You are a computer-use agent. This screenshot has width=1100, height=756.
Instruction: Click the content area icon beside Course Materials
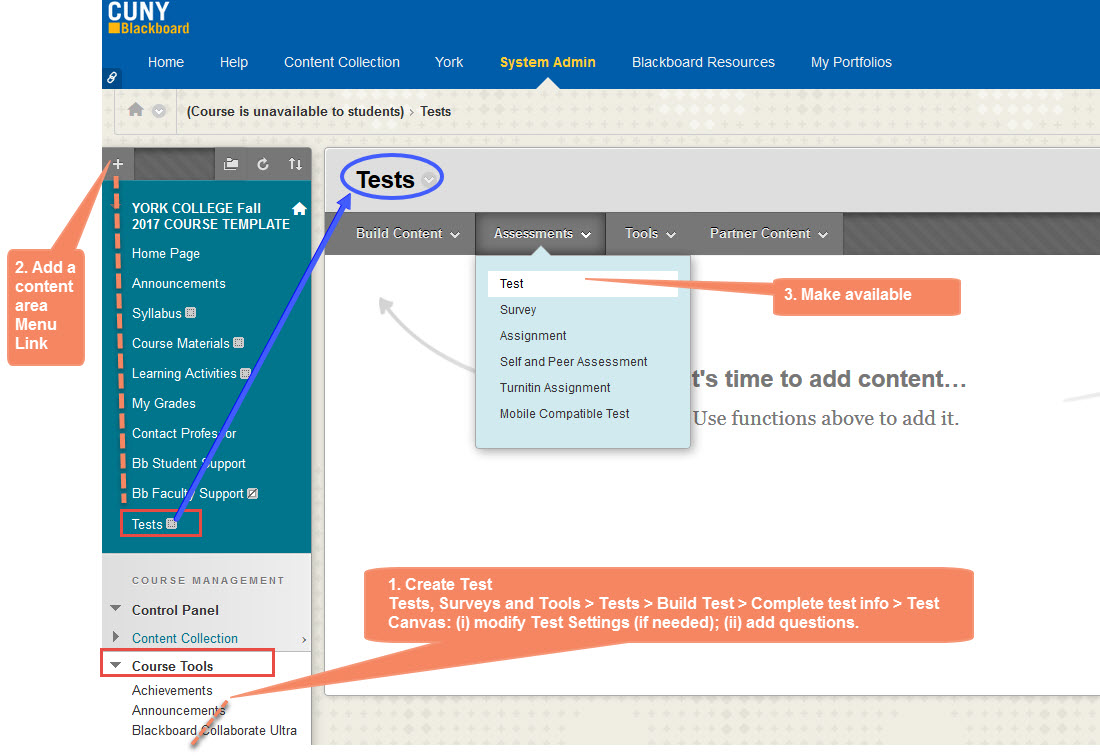coord(236,343)
